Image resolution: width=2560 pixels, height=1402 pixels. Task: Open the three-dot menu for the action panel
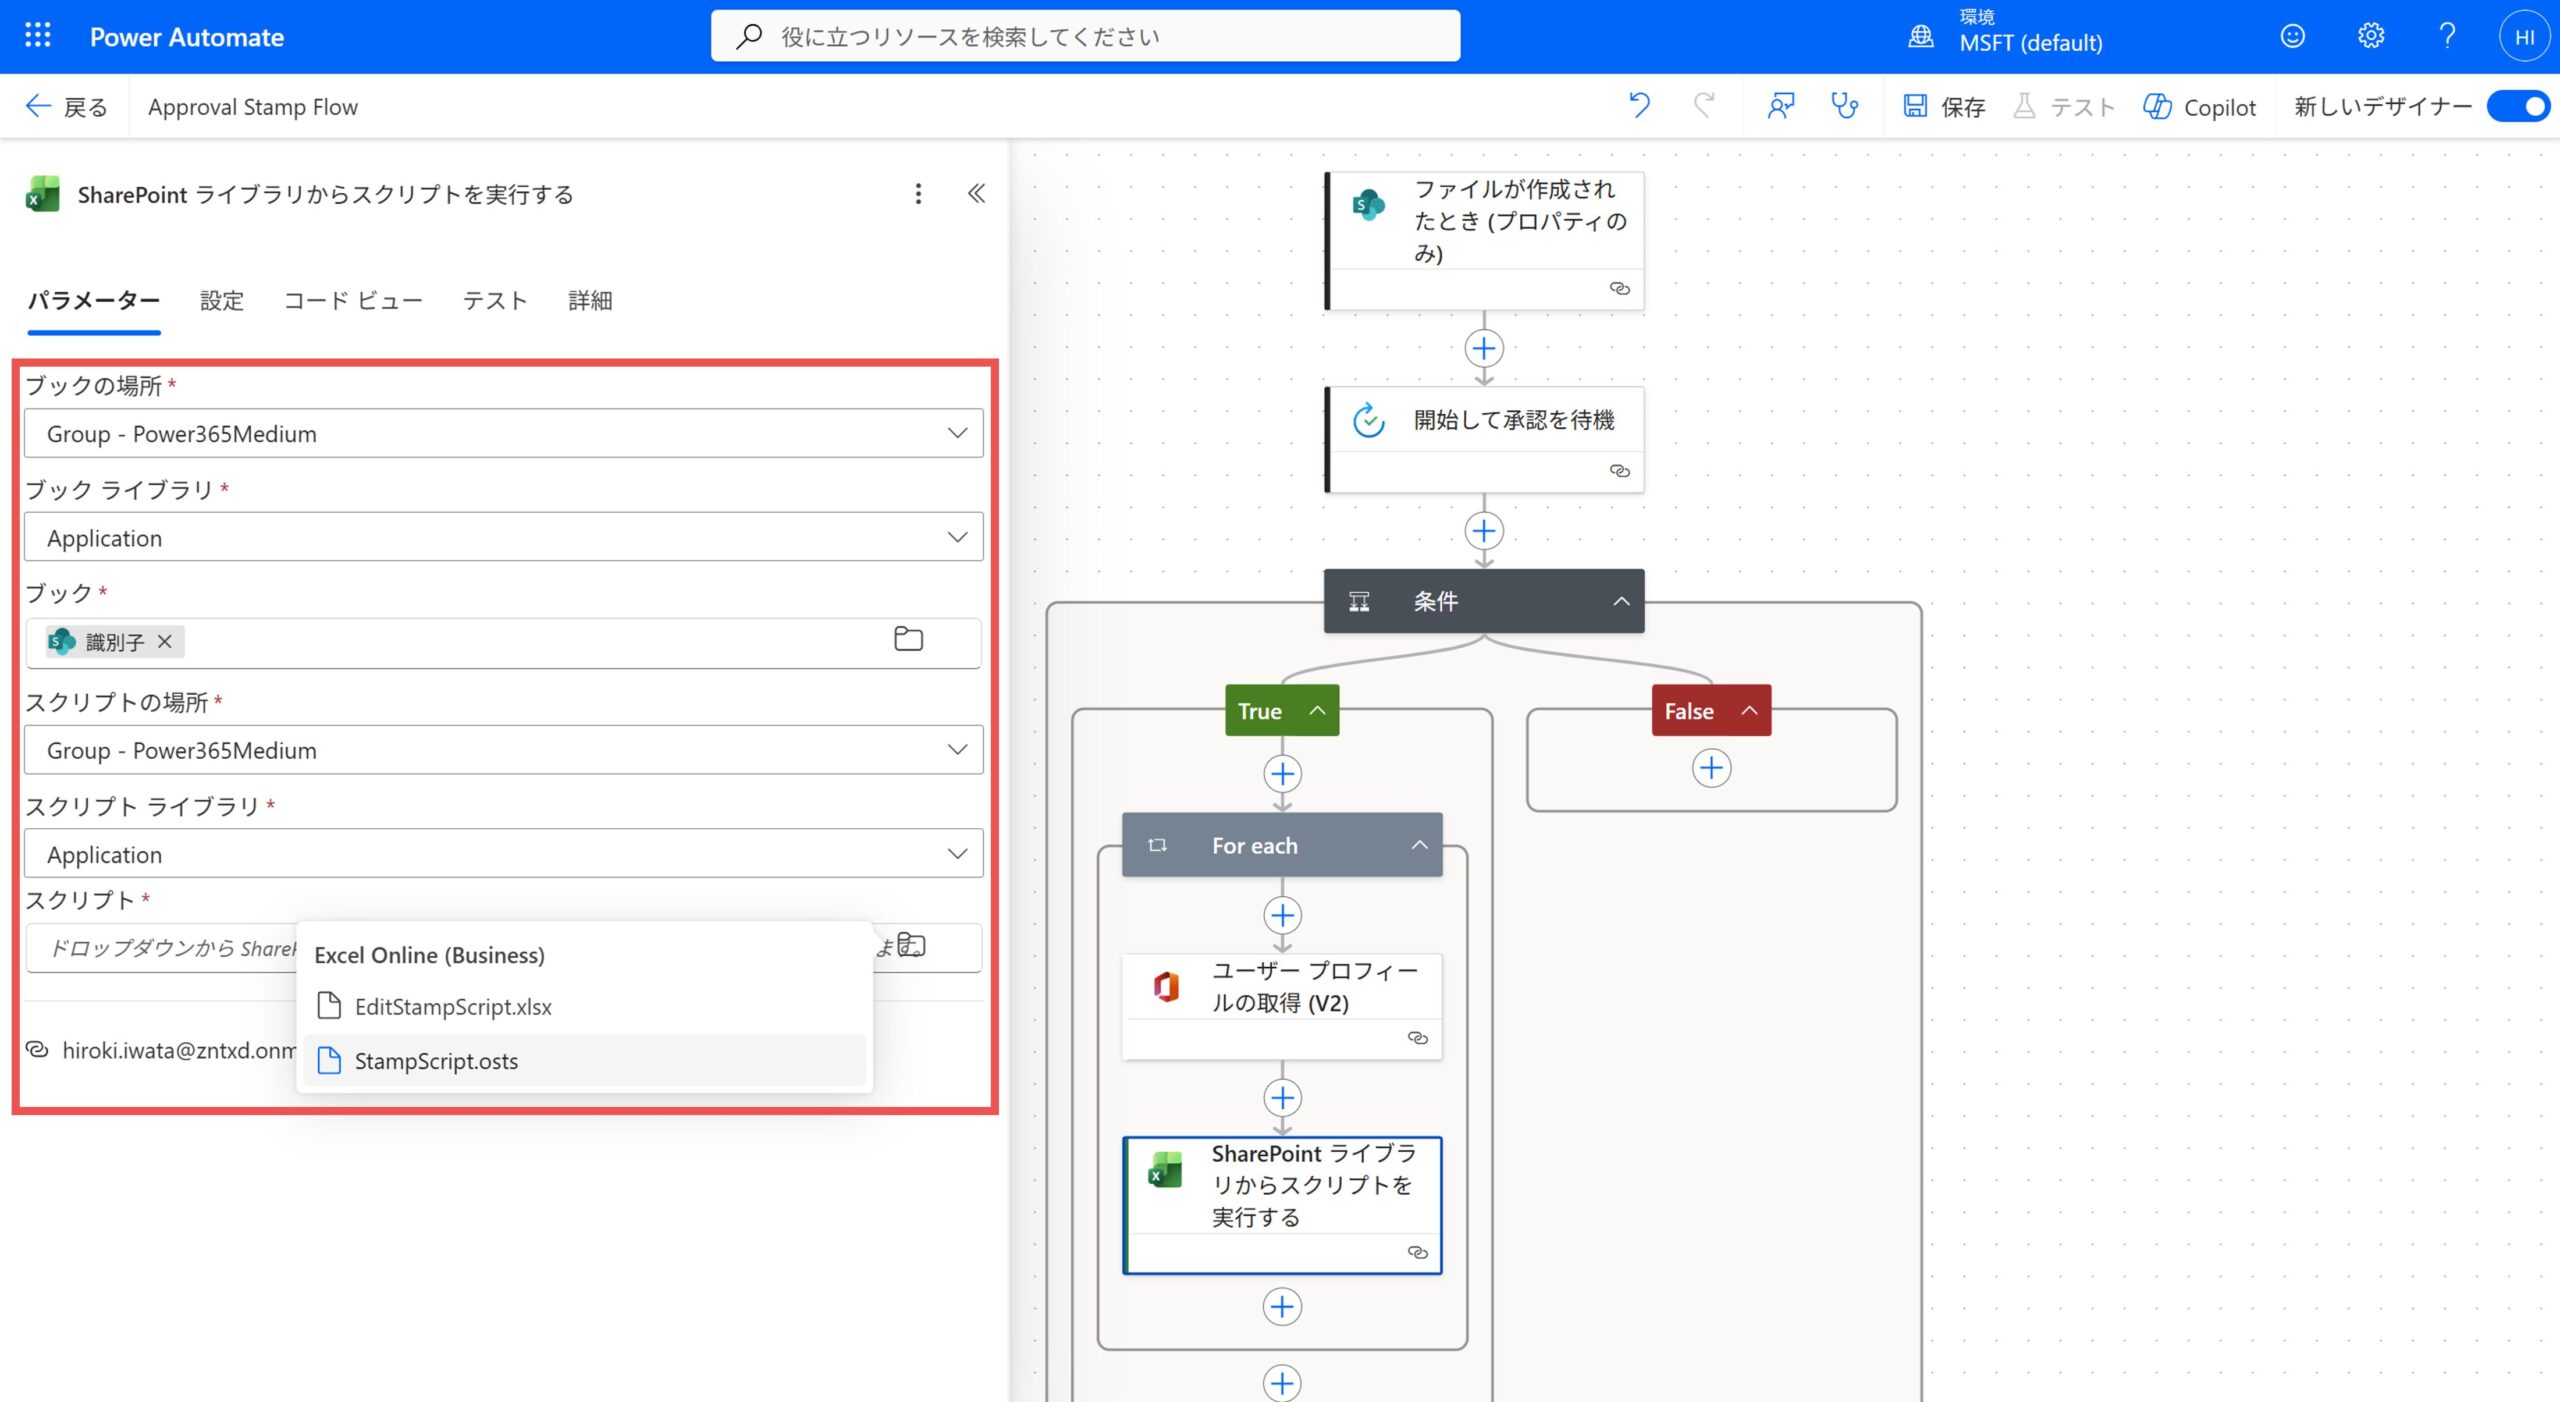coord(918,194)
